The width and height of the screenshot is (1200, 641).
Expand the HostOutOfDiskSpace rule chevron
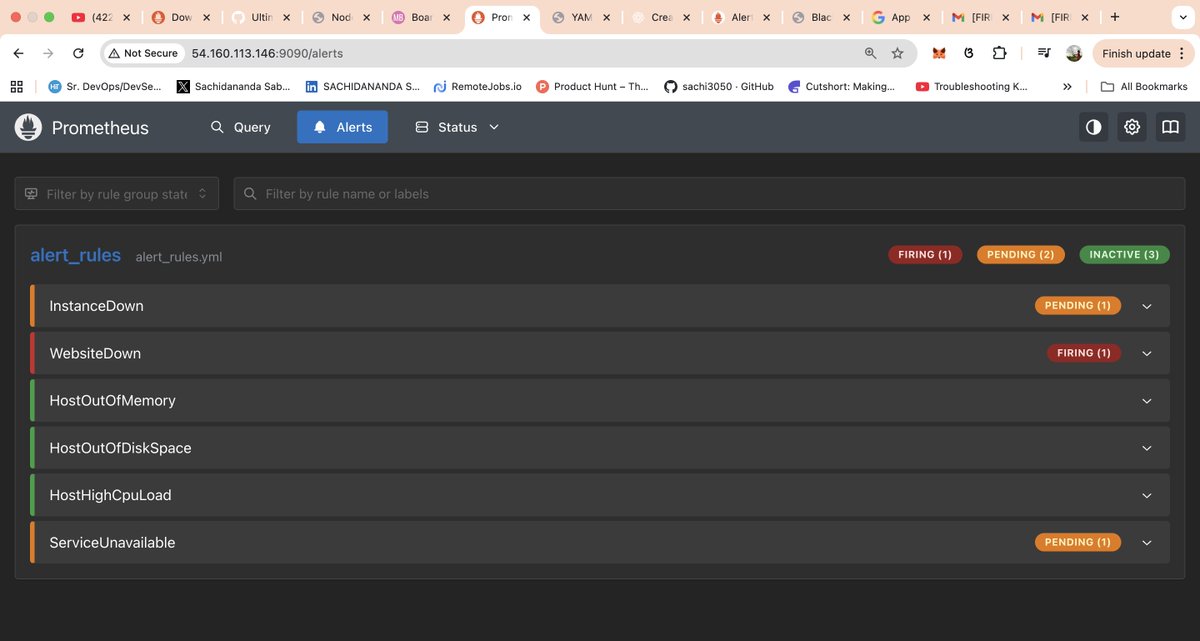(x=1147, y=448)
